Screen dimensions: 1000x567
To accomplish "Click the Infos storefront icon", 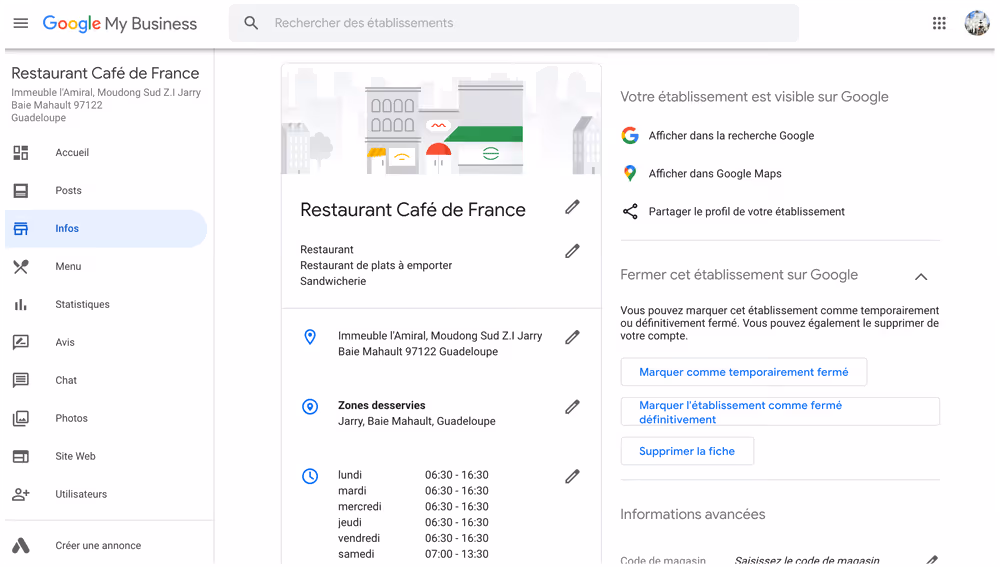I will point(21,228).
